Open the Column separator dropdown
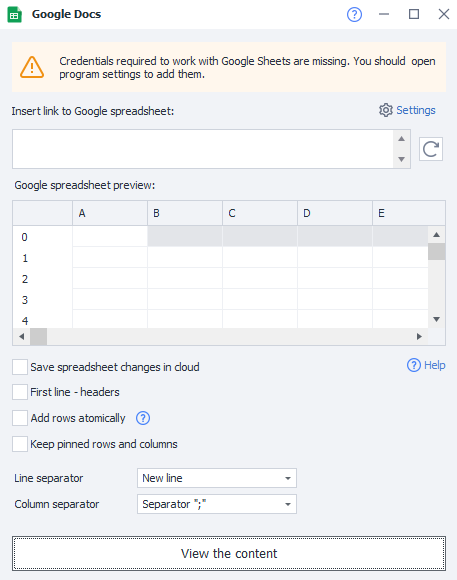 [x=216, y=504]
